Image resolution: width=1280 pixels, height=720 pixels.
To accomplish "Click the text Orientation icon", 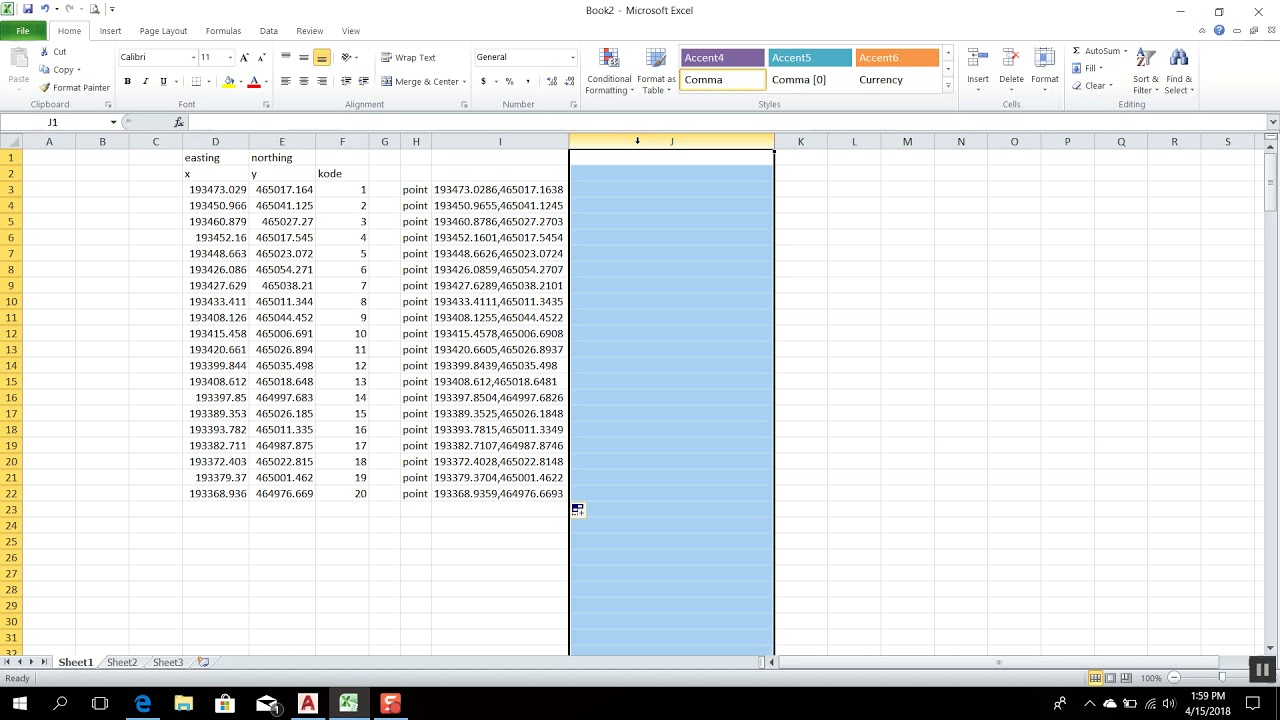I will (347, 57).
